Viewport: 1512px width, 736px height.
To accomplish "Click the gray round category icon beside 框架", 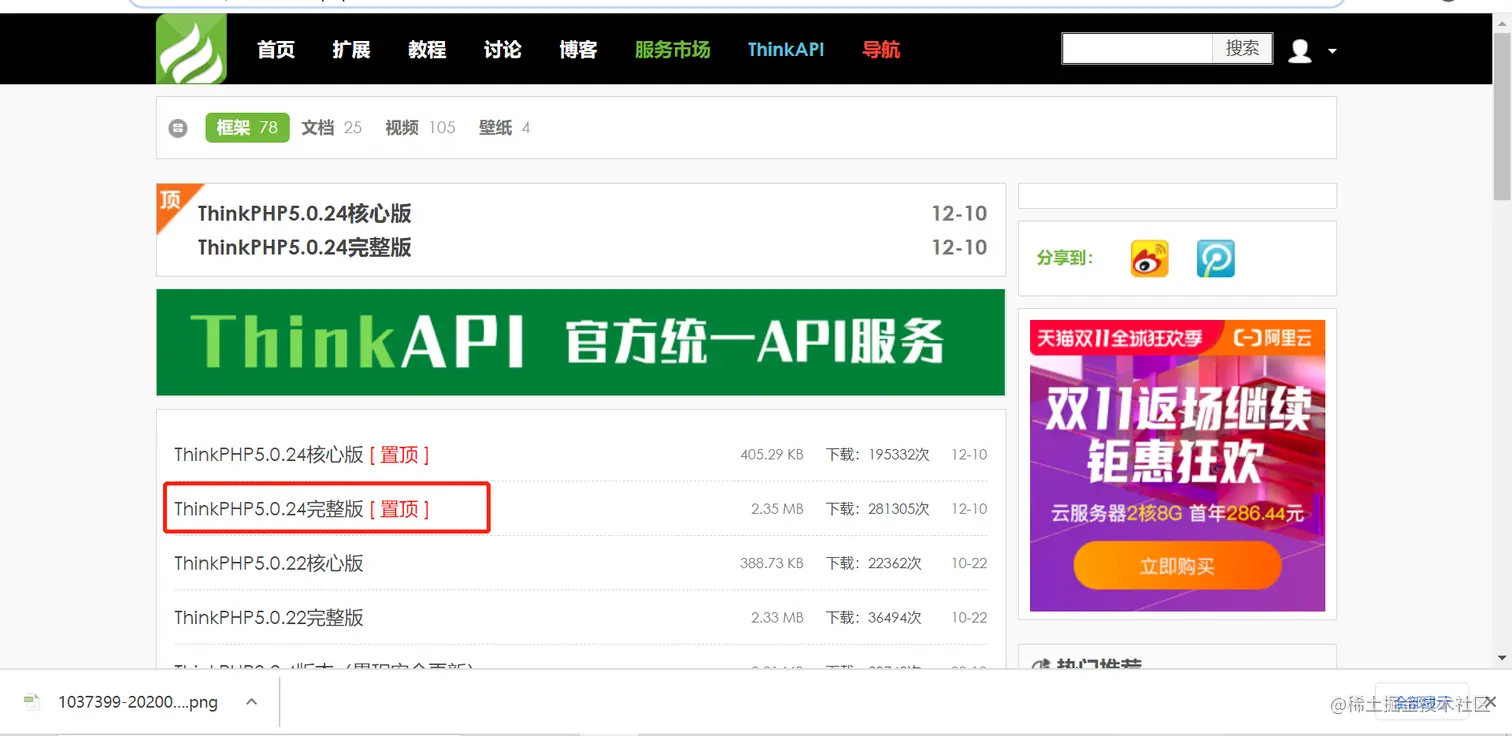I will (178, 128).
